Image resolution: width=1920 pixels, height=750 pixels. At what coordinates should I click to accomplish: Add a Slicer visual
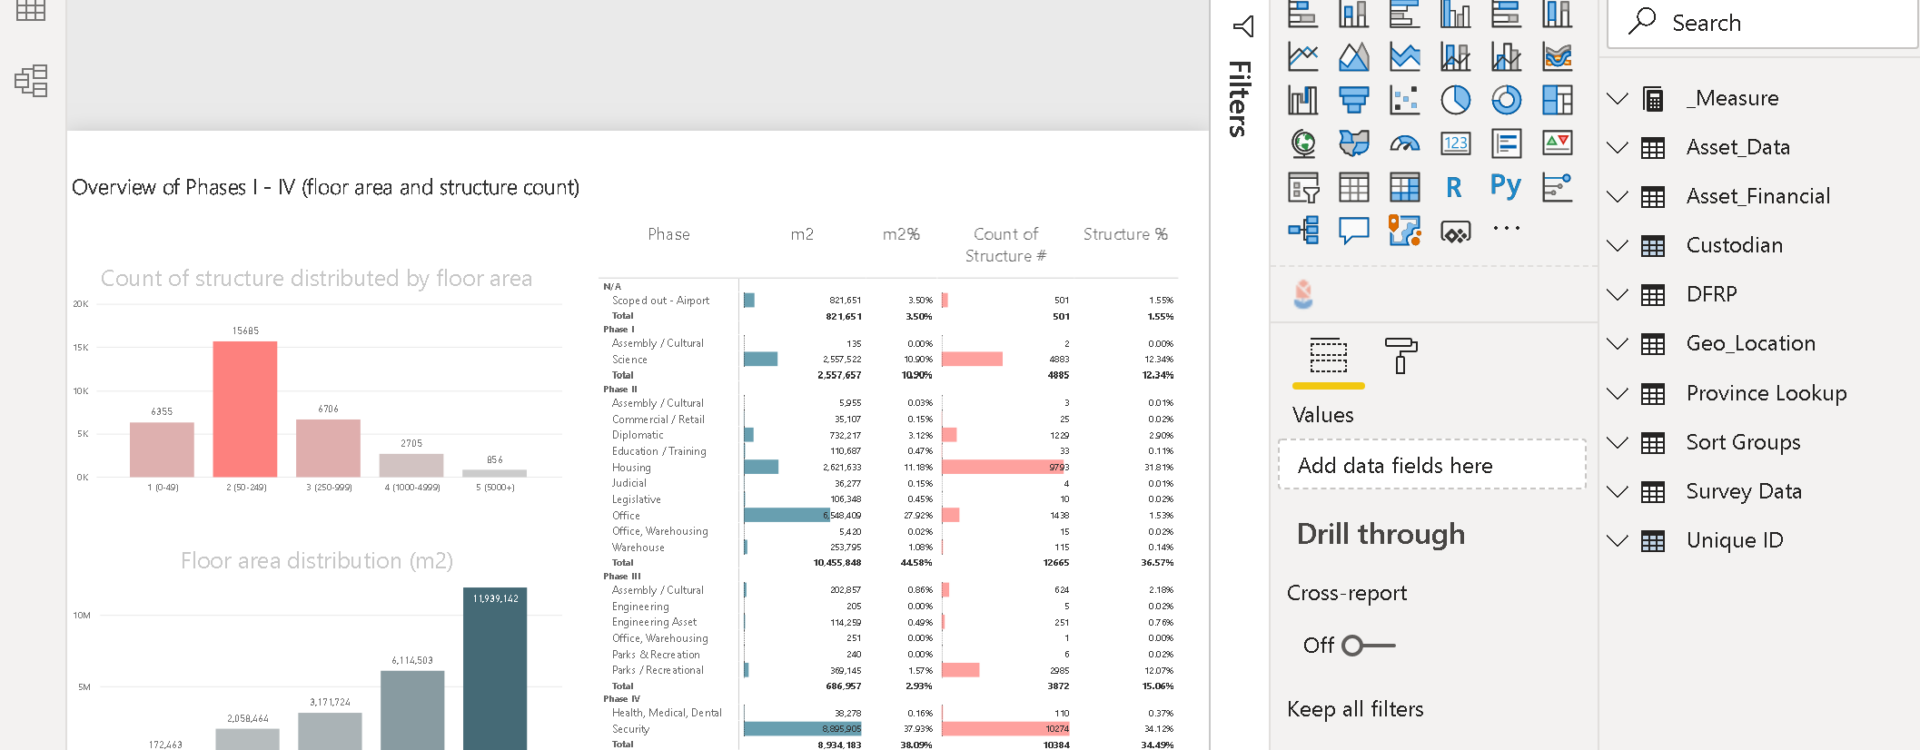click(x=1303, y=187)
